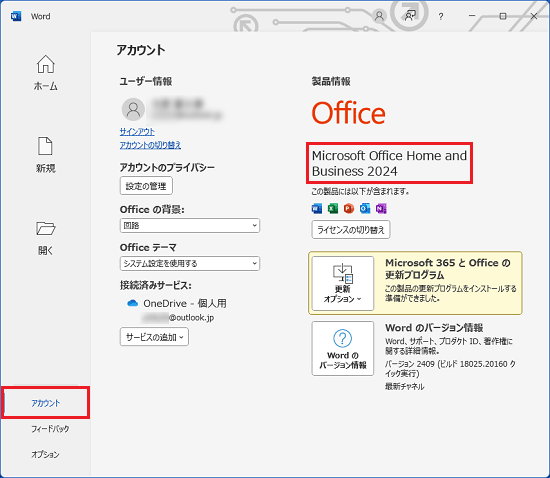Close the Word window
The image size is (550, 478).
(x=534, y=16)
